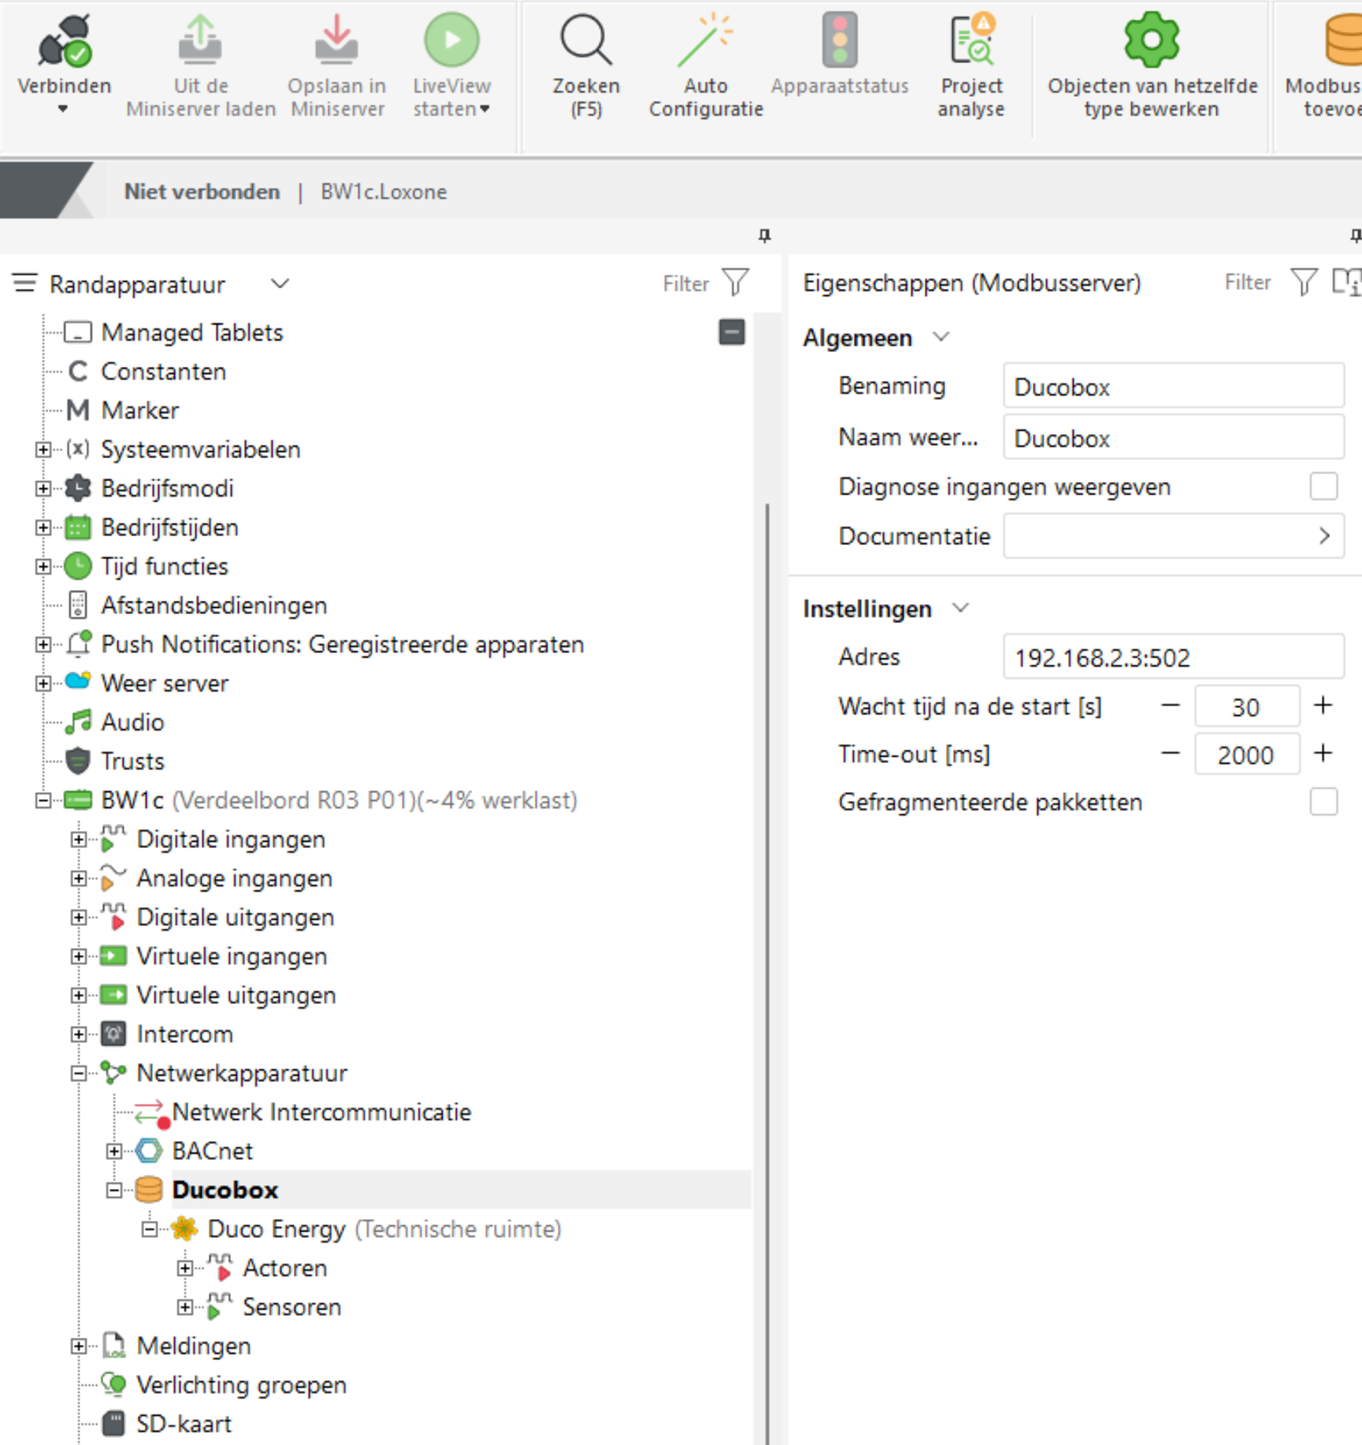Screen dimensions: 1362x1445
Task: Expand the Digitale ingangen node
Action: click(78, 840)
